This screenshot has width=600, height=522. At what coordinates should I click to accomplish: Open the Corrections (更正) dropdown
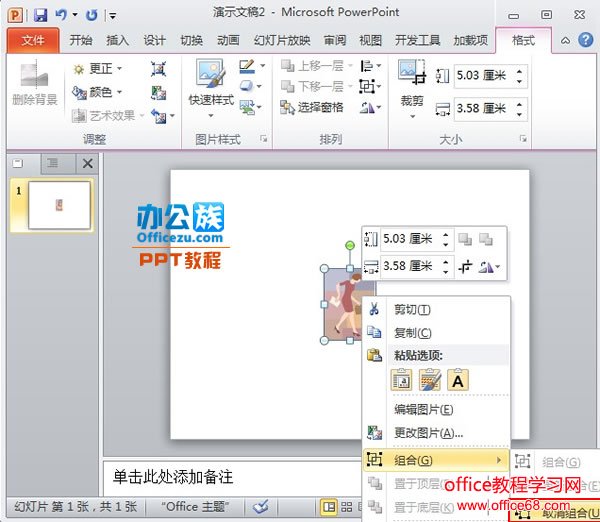point(98,69)
